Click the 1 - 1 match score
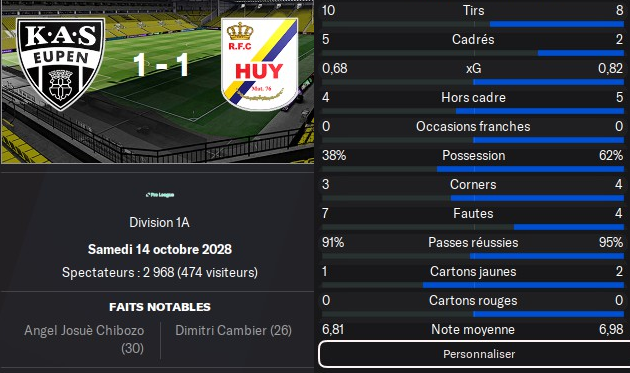This screenshot has width=630, height=373. 161,64
